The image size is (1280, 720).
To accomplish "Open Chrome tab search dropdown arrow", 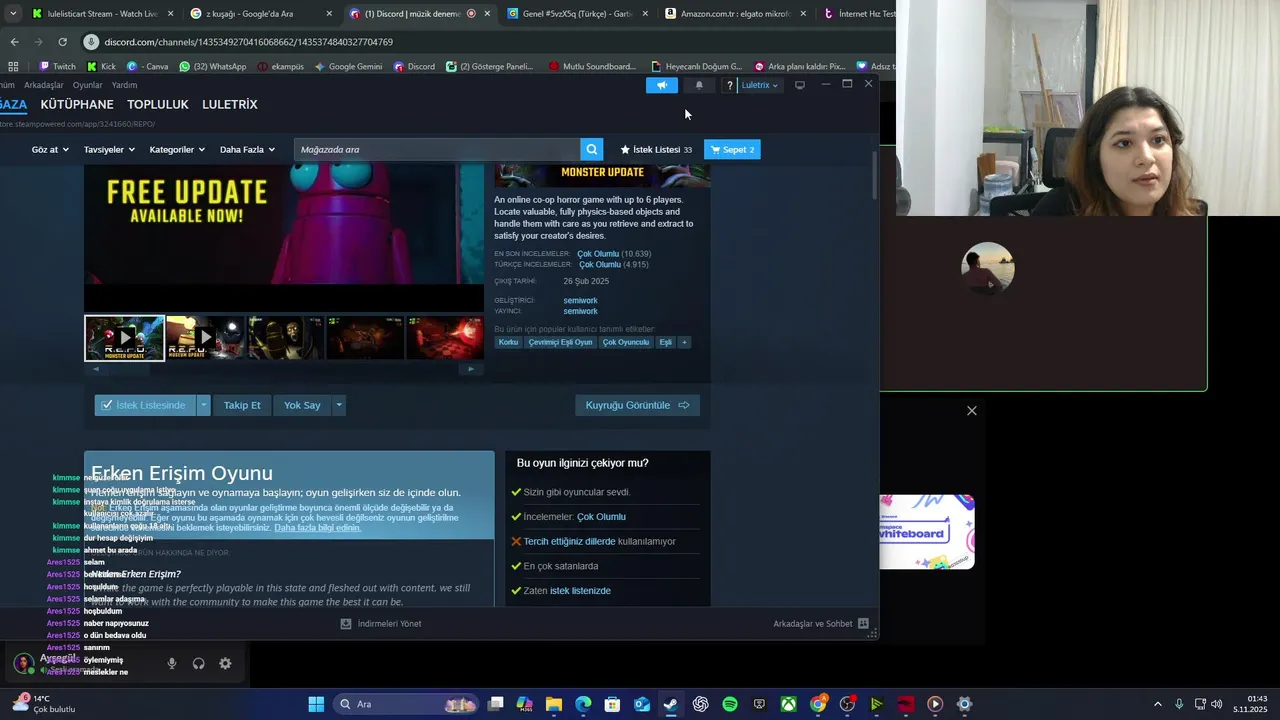I will [x=13, y=14].
